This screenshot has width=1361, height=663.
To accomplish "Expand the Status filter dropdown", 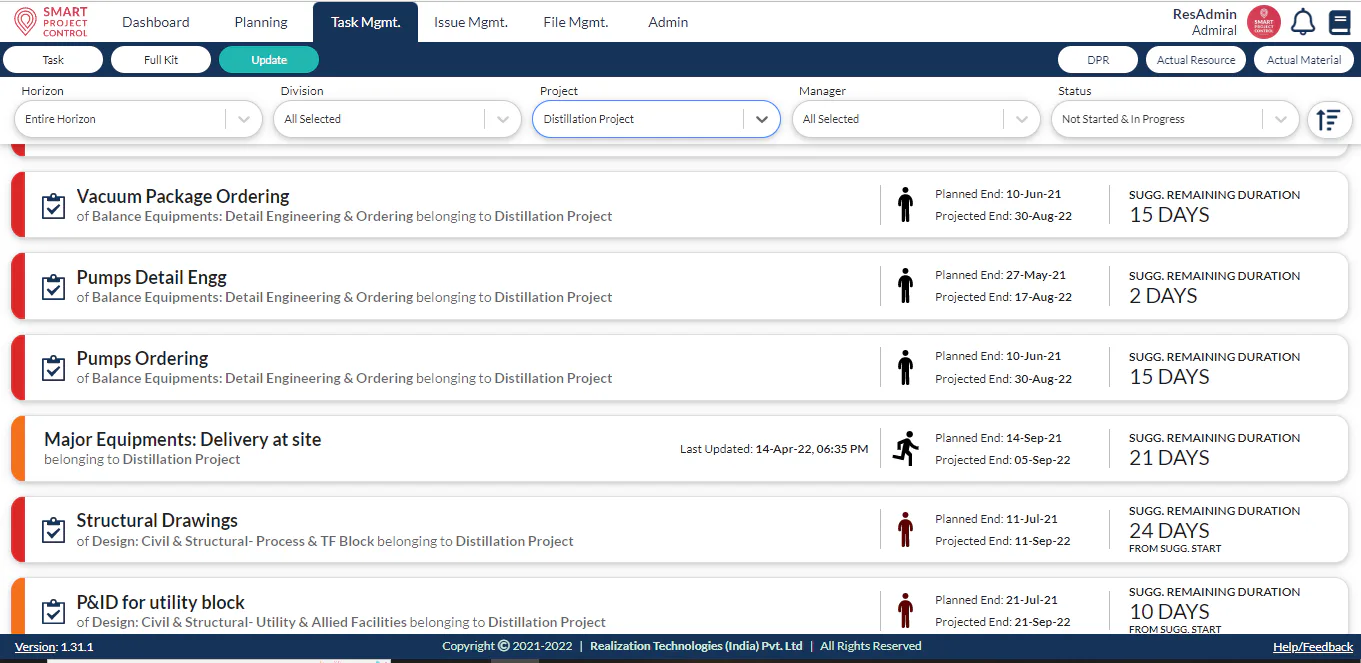I will point(1280,119).
